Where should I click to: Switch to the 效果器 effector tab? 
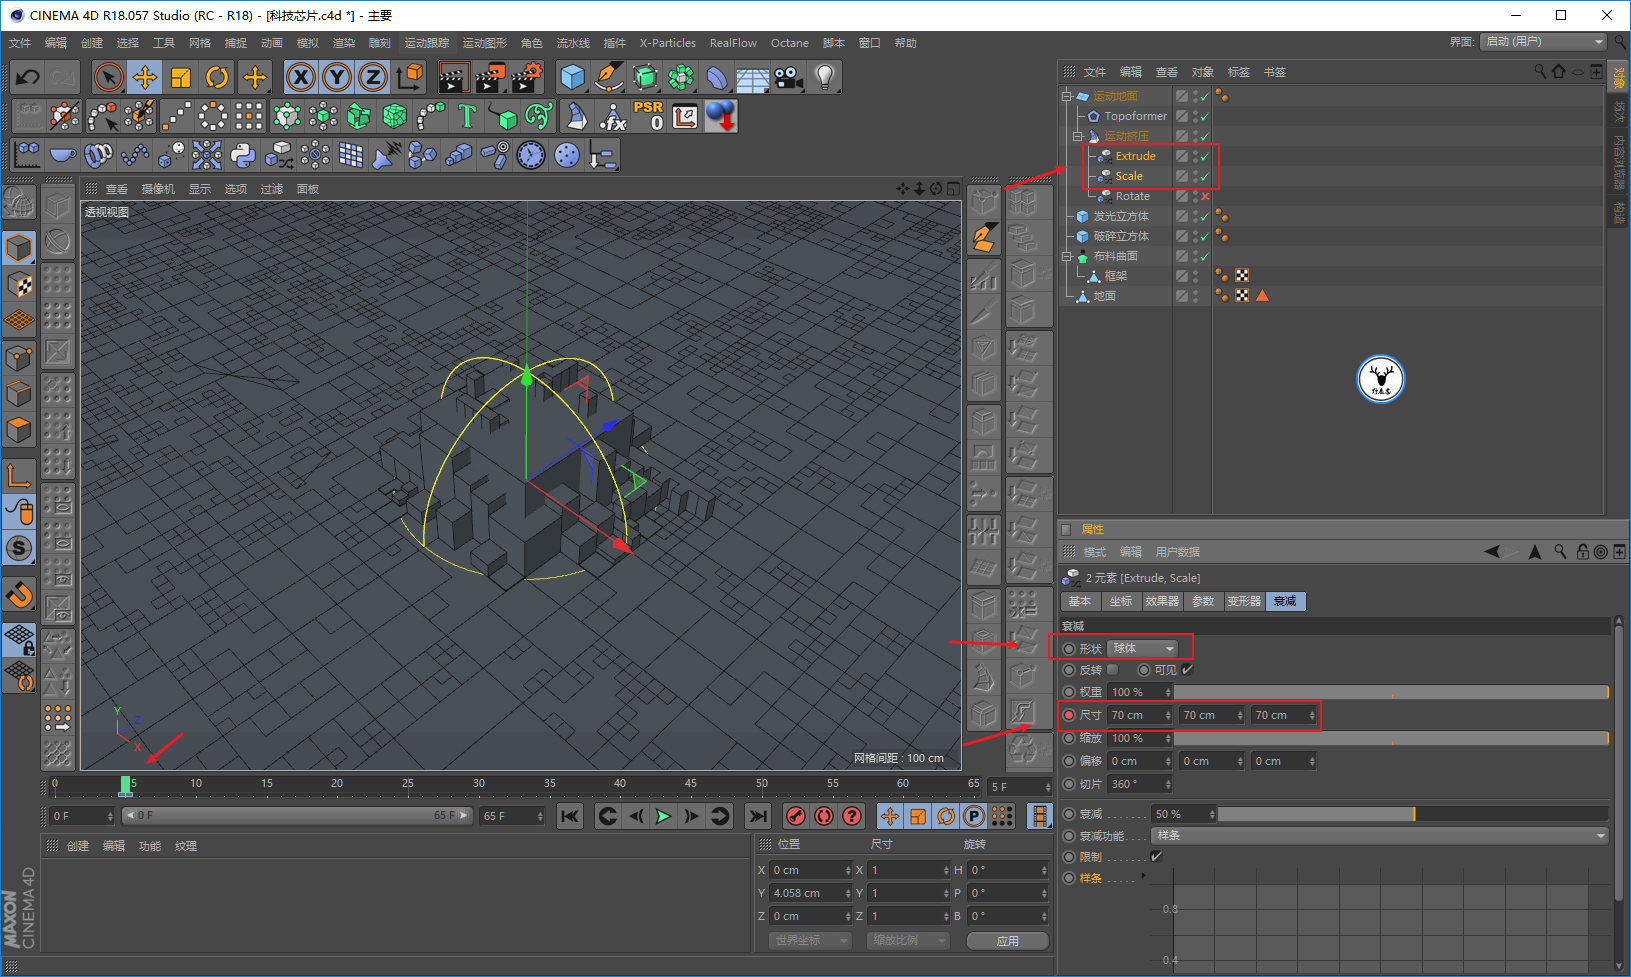(x=1162, y=601)
